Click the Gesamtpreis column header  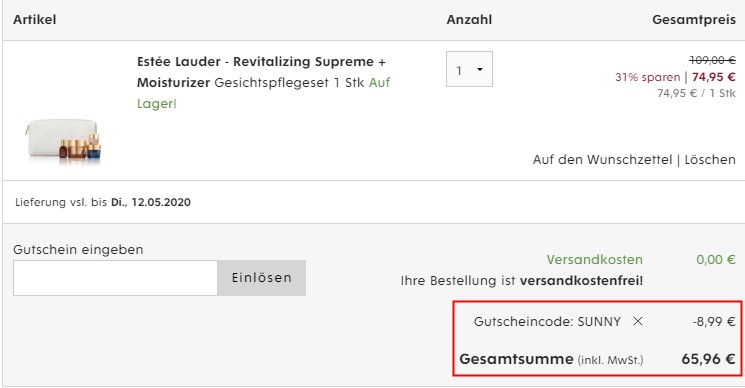tap(694, 20)
